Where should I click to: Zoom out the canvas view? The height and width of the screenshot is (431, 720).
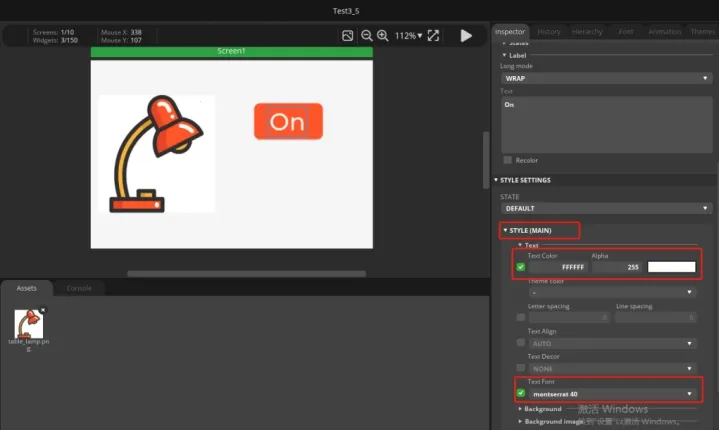click(x=366, y=35)
